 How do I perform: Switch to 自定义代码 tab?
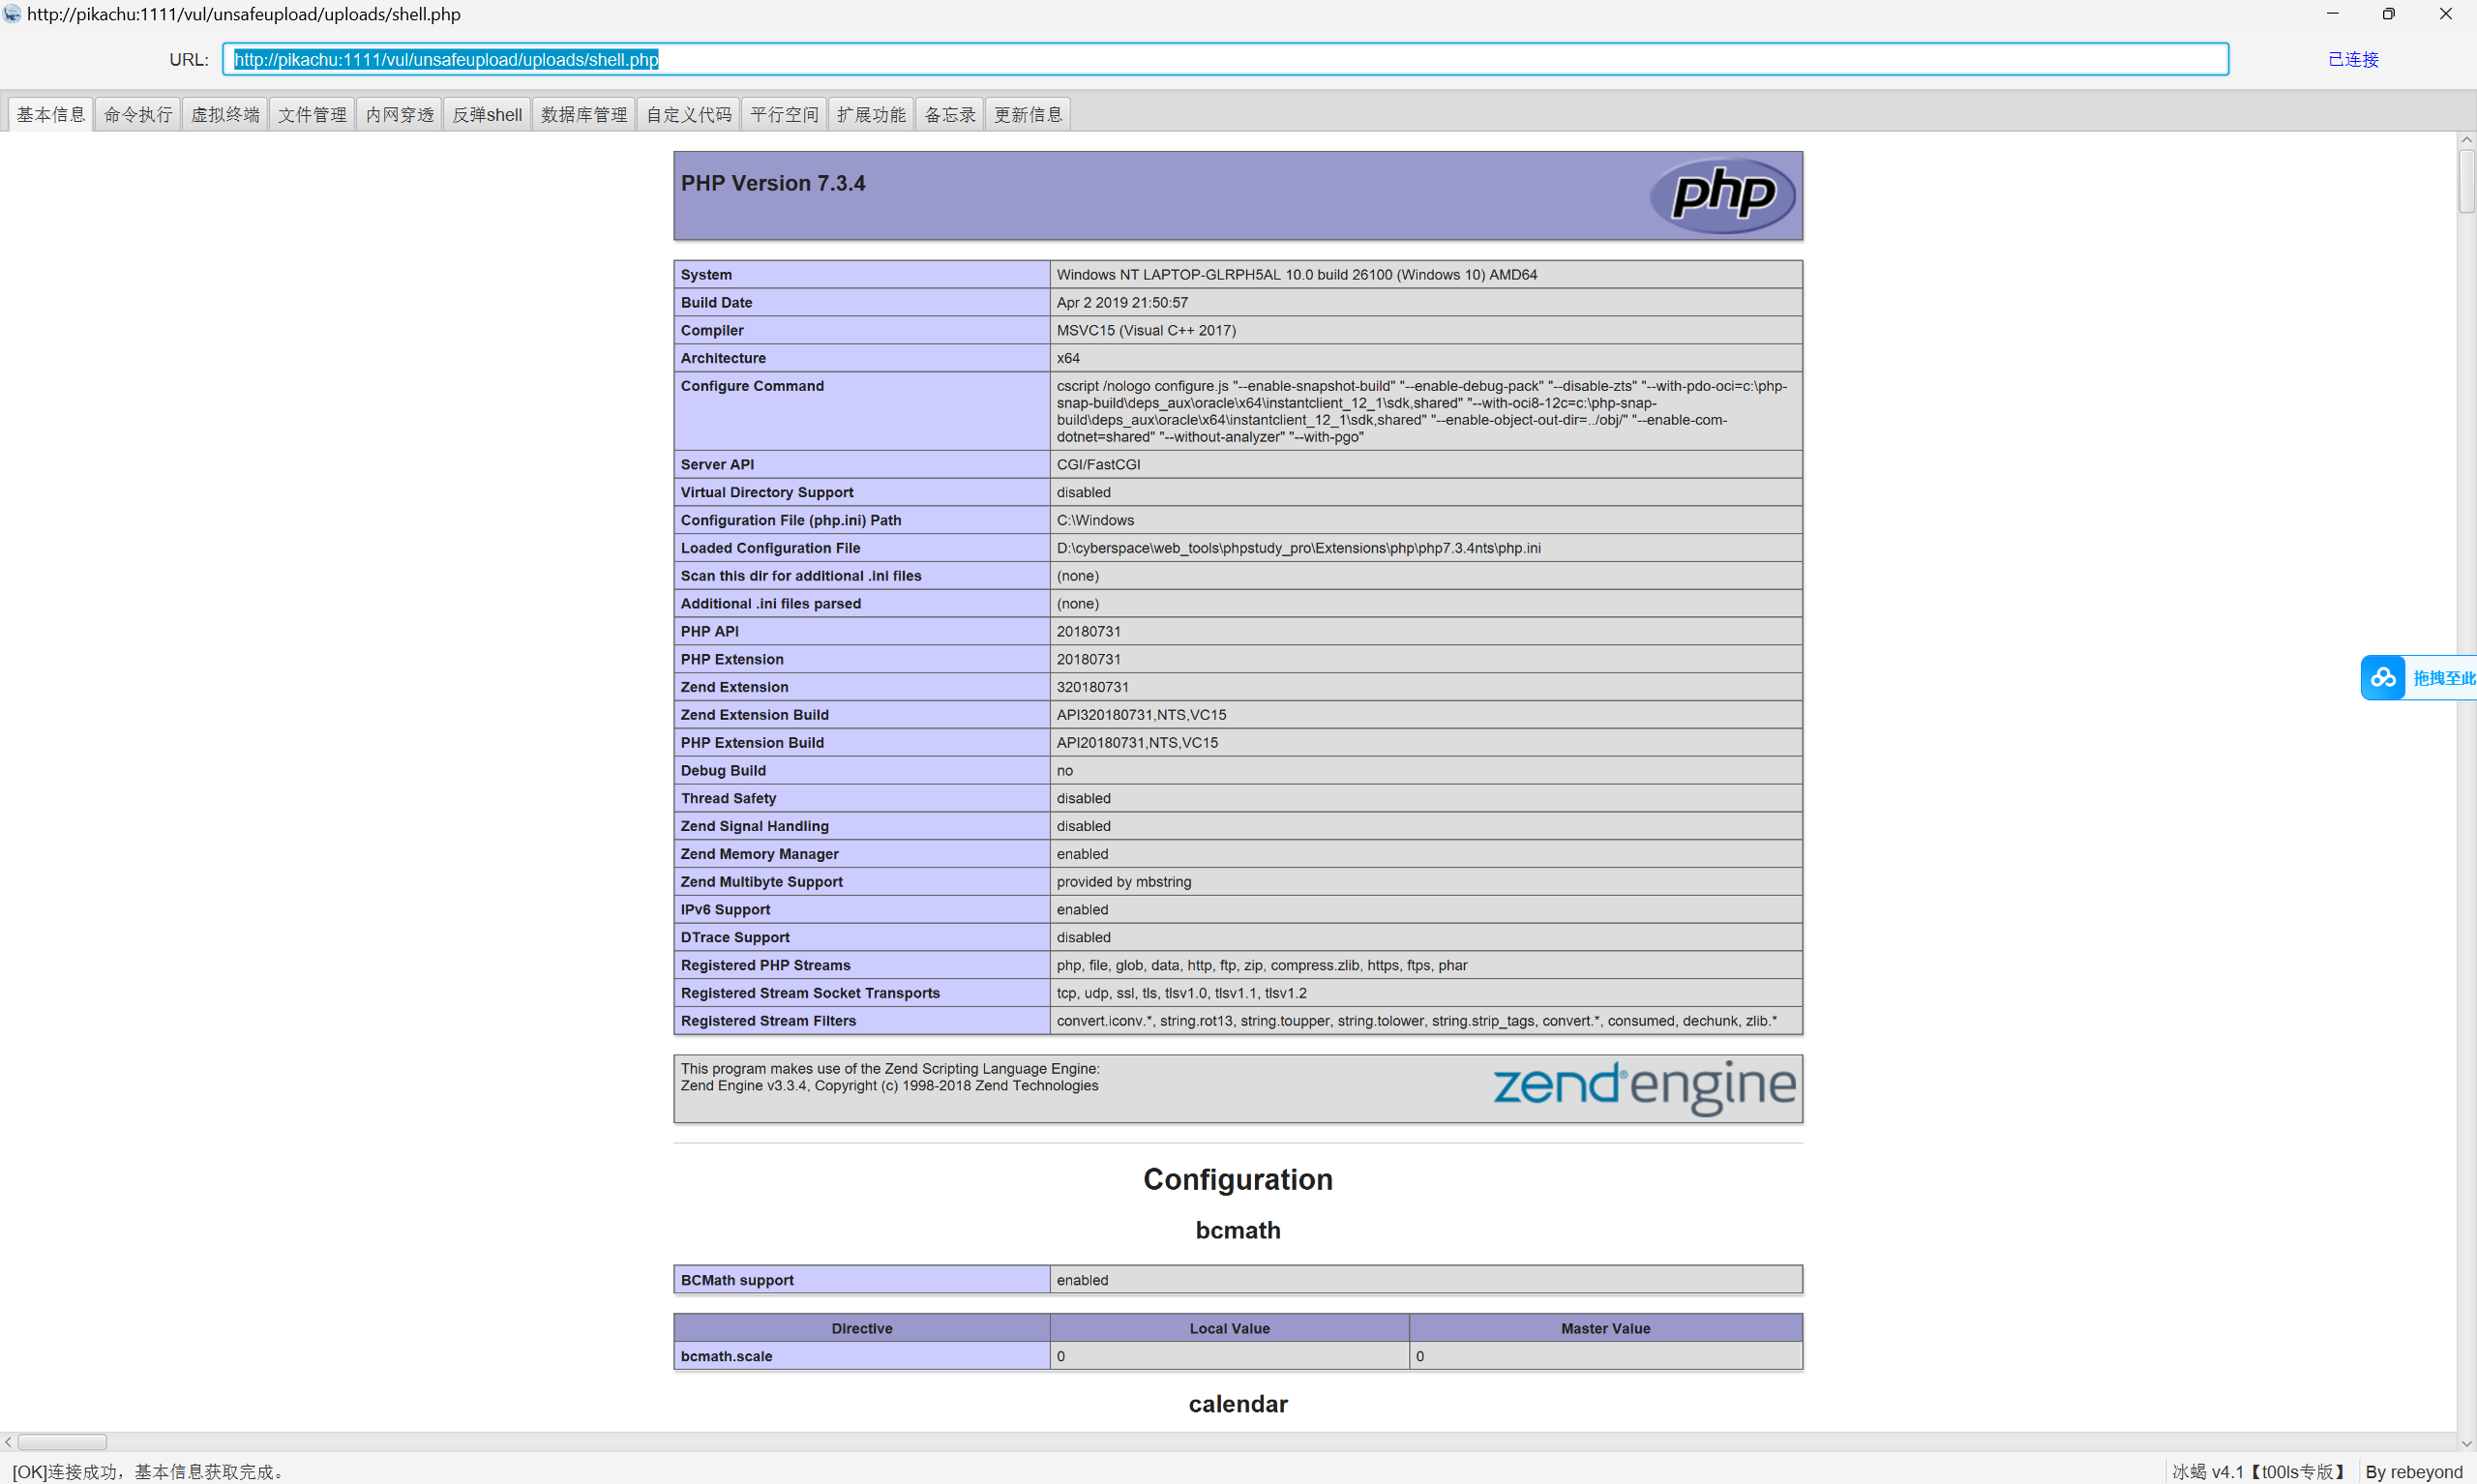688,115
